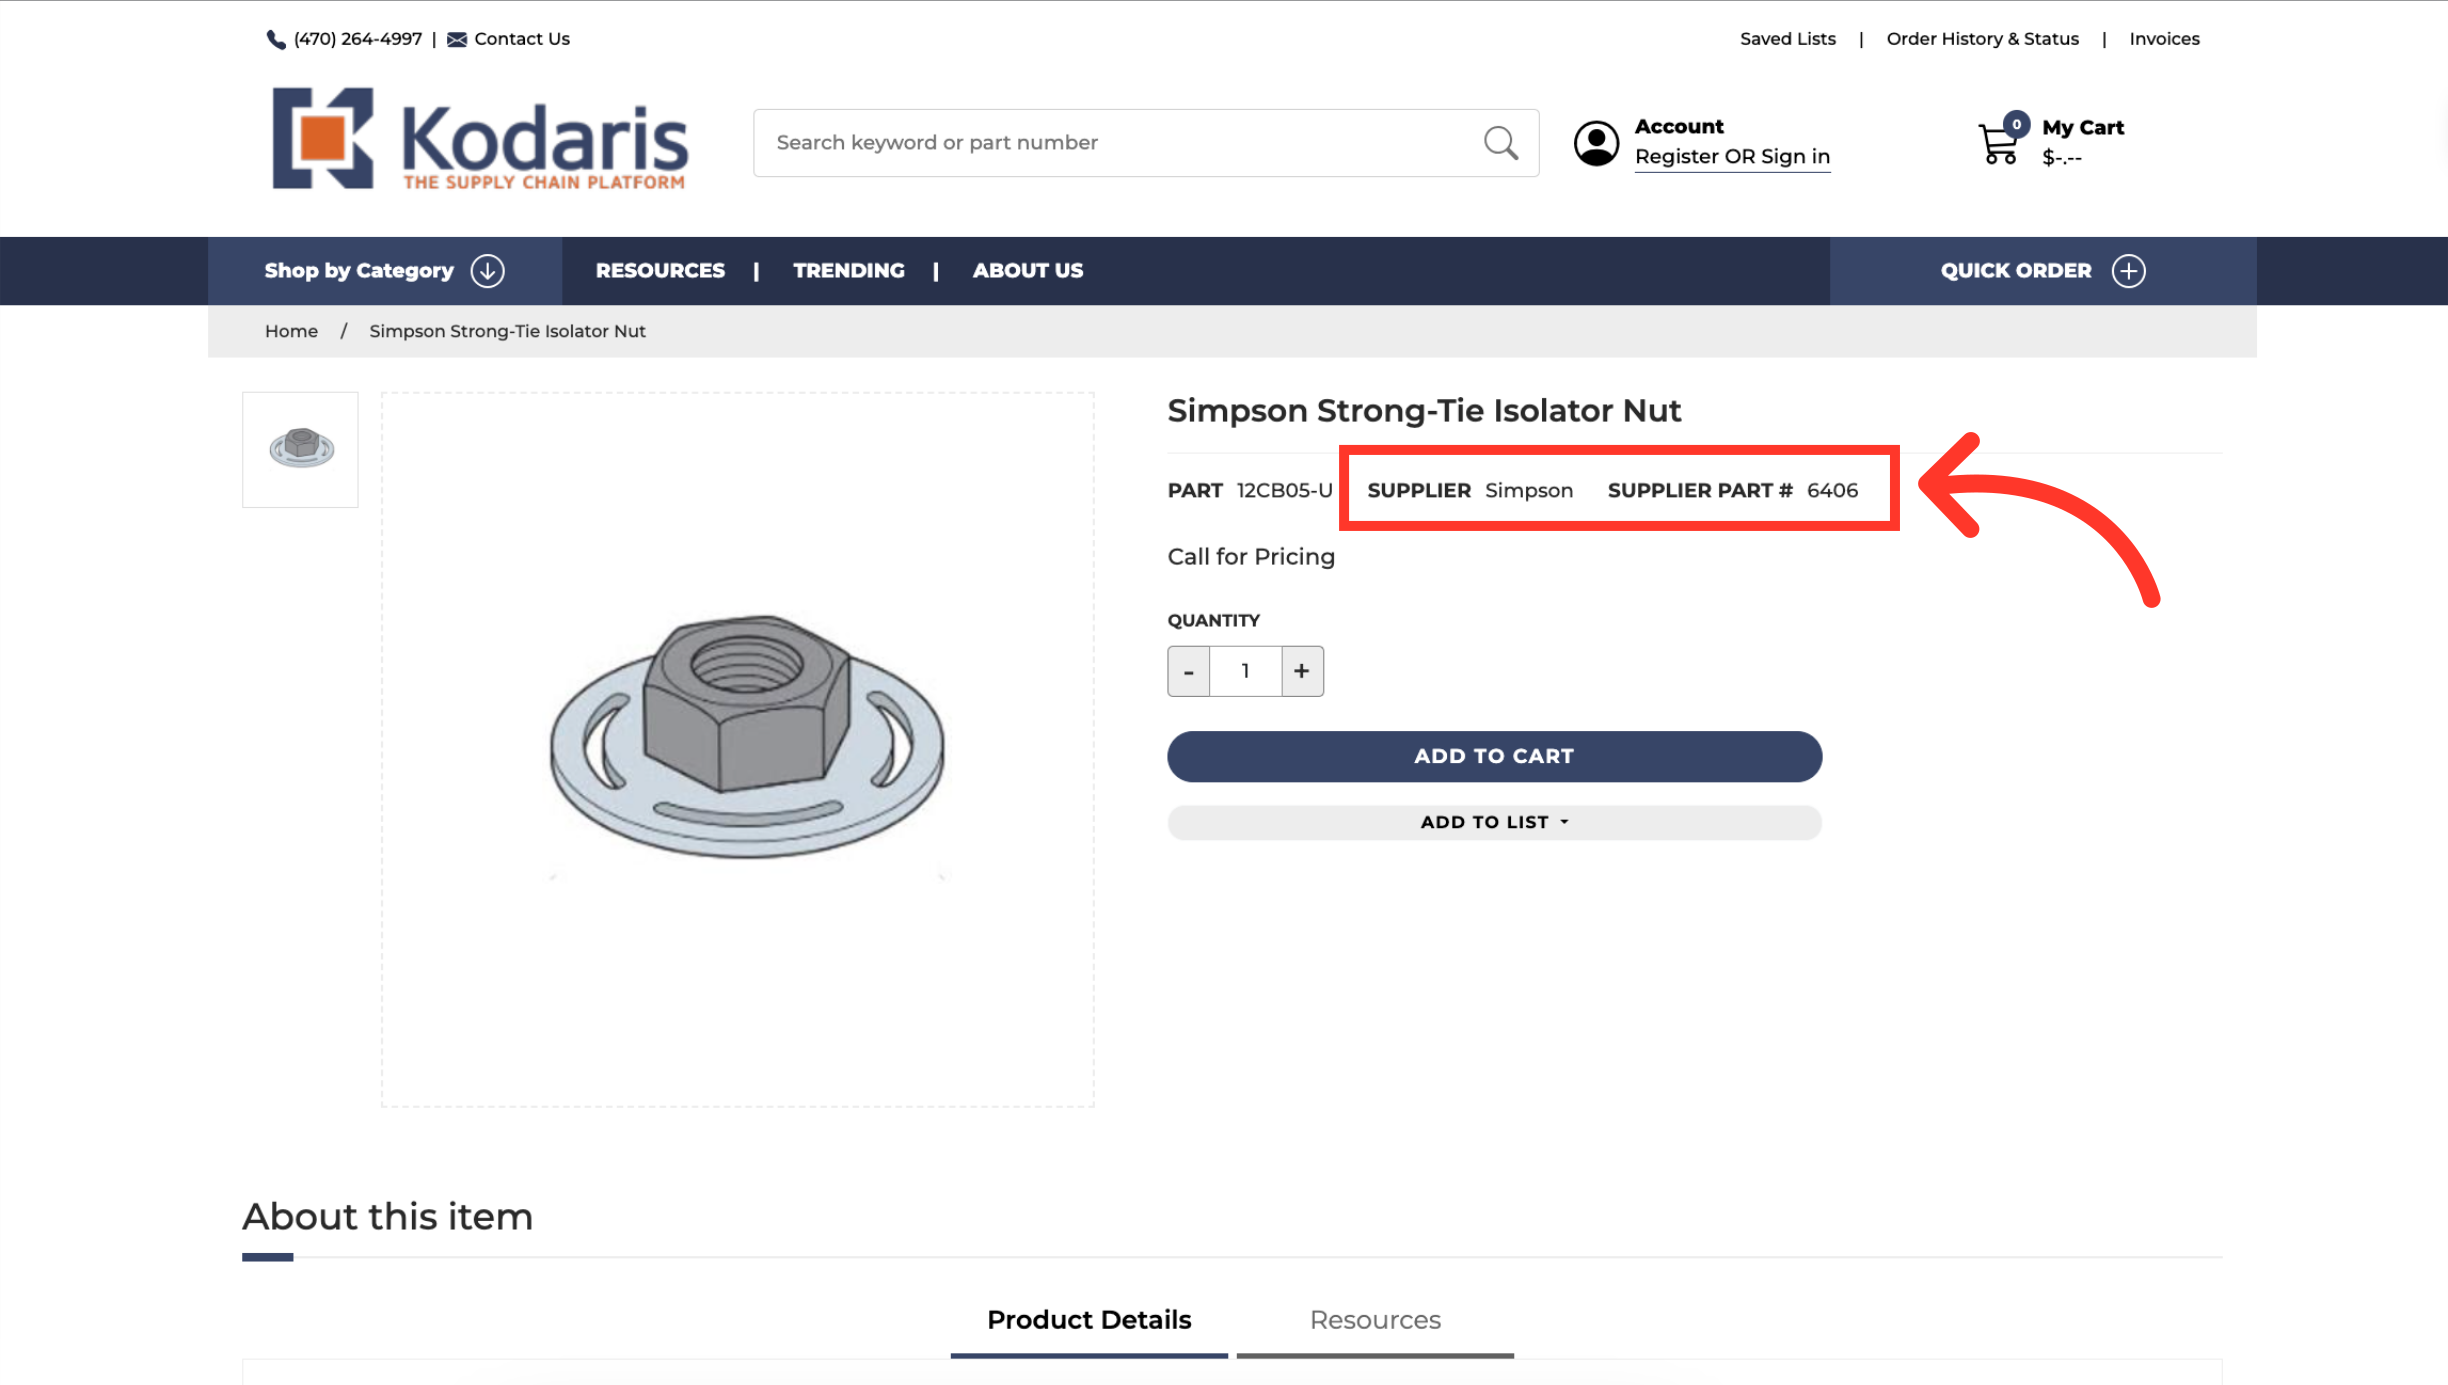Click the Kodaris logo

[480, 139]
